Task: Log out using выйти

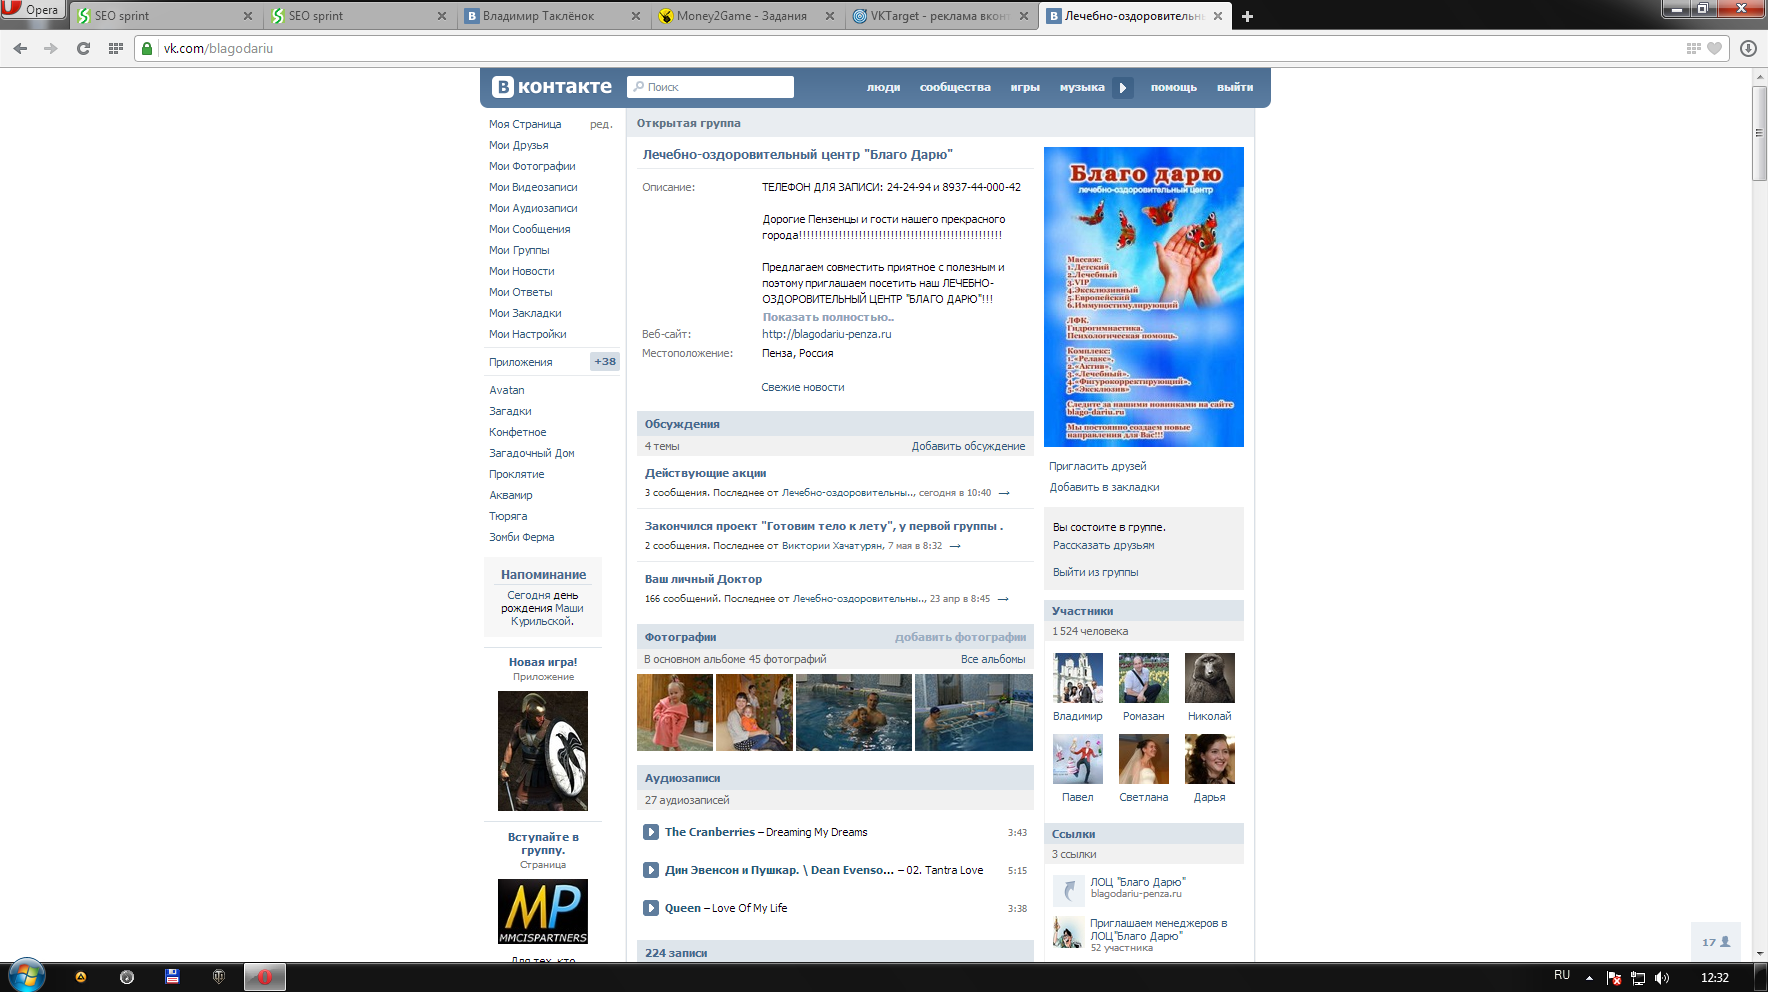Action: pyautogui.click(x=1235, y=87)
